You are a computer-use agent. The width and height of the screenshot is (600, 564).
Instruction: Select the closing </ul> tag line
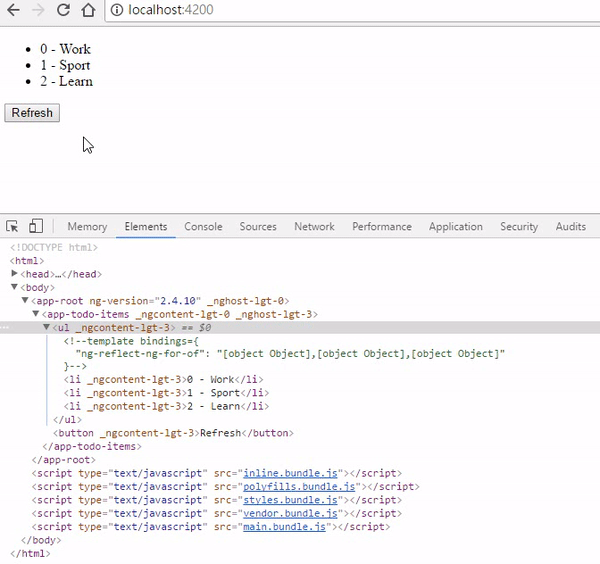67,420
